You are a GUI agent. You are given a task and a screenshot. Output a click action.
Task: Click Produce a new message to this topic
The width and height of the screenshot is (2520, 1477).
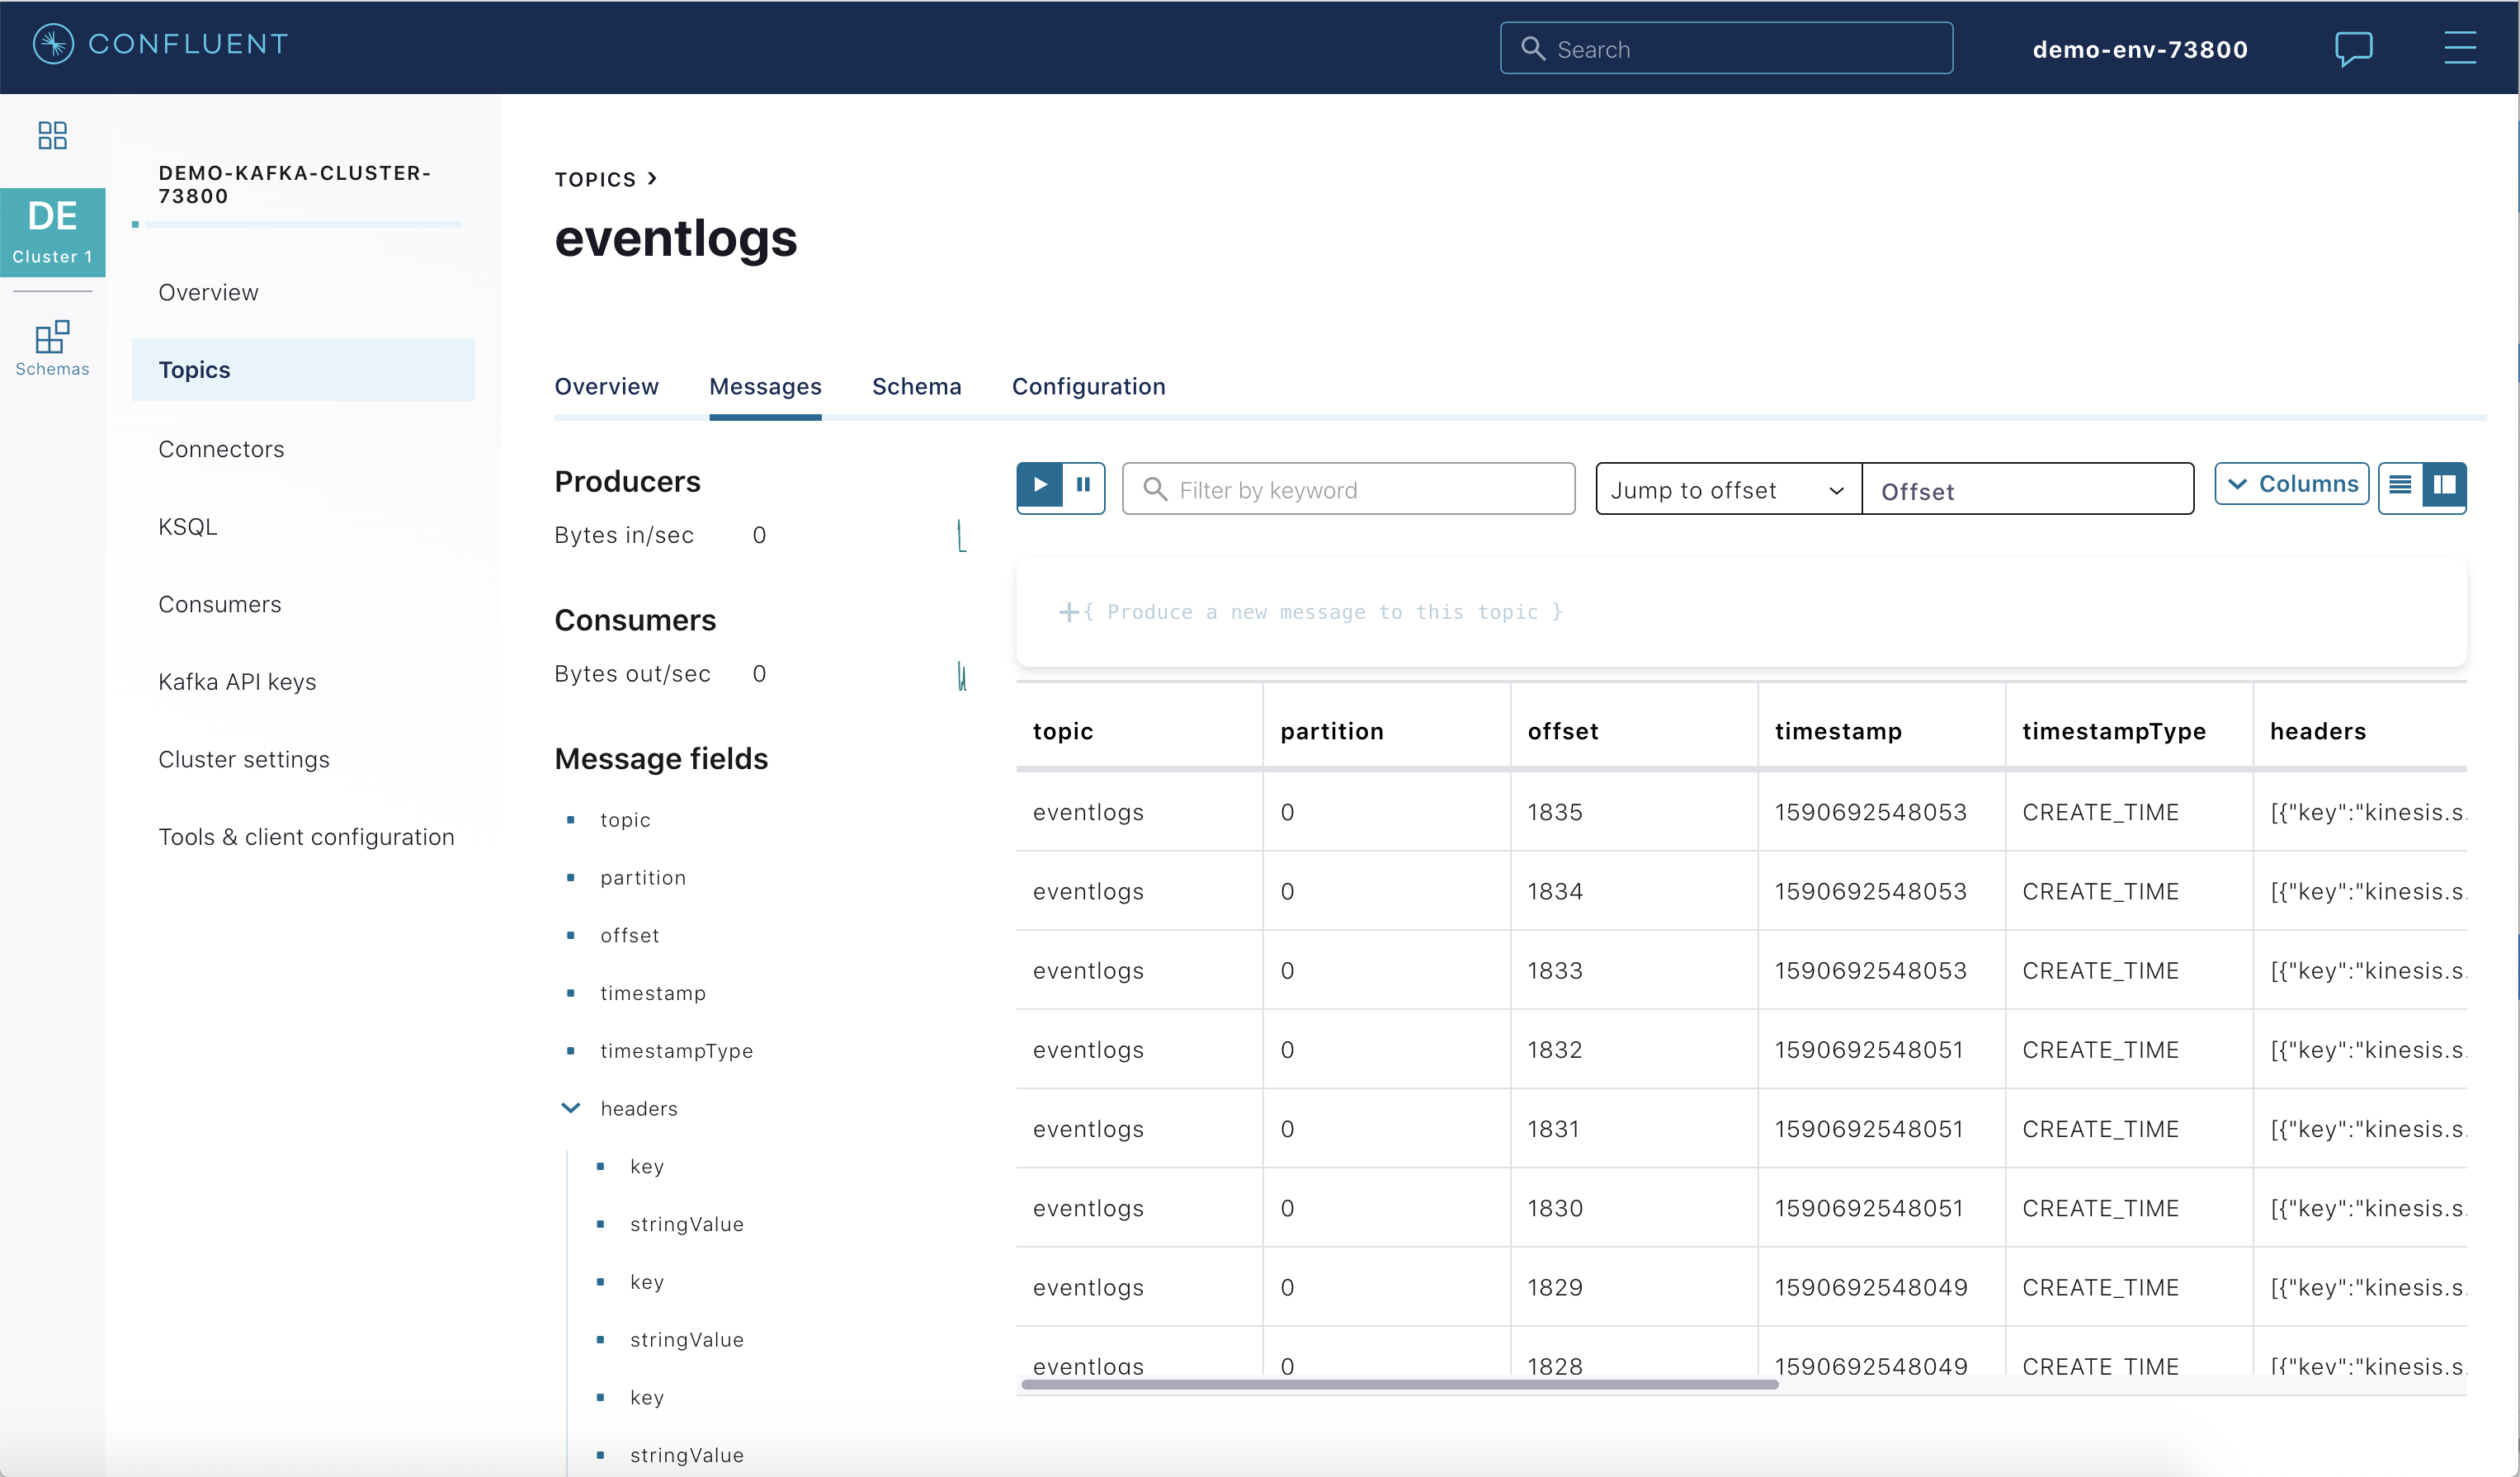point(1310,612)
